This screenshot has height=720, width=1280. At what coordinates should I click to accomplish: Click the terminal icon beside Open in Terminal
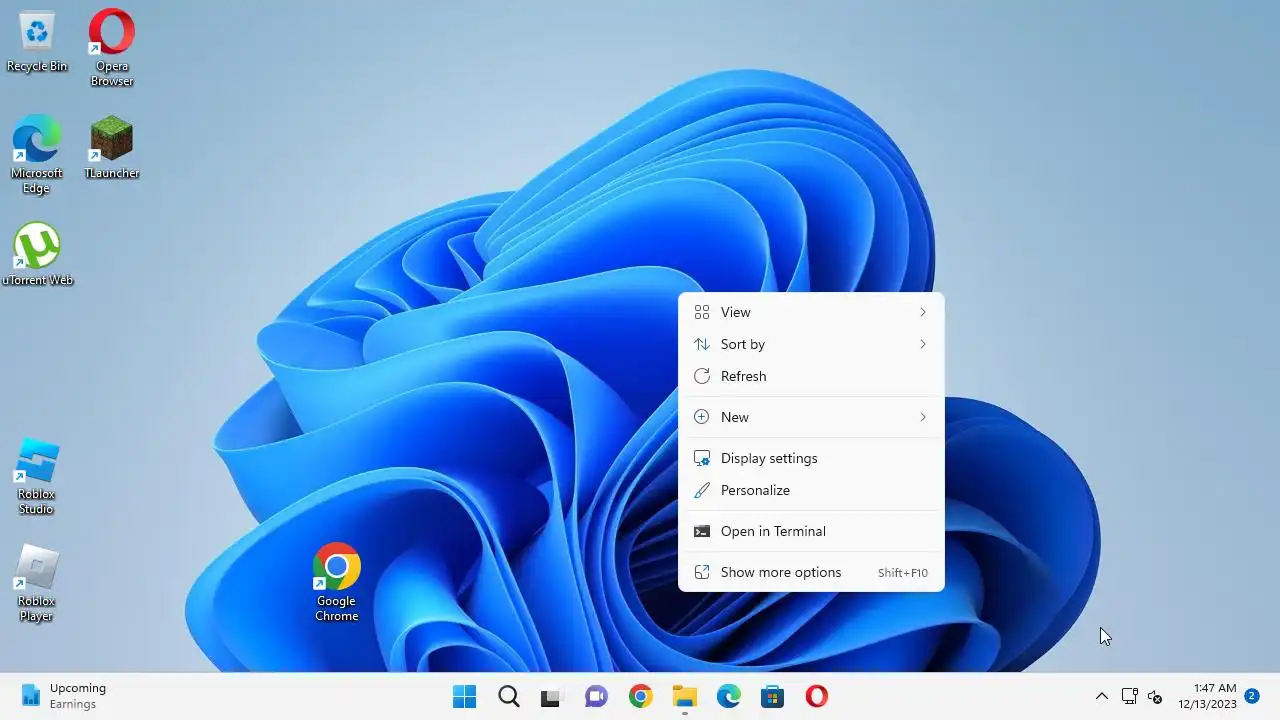tap(702, 531)
